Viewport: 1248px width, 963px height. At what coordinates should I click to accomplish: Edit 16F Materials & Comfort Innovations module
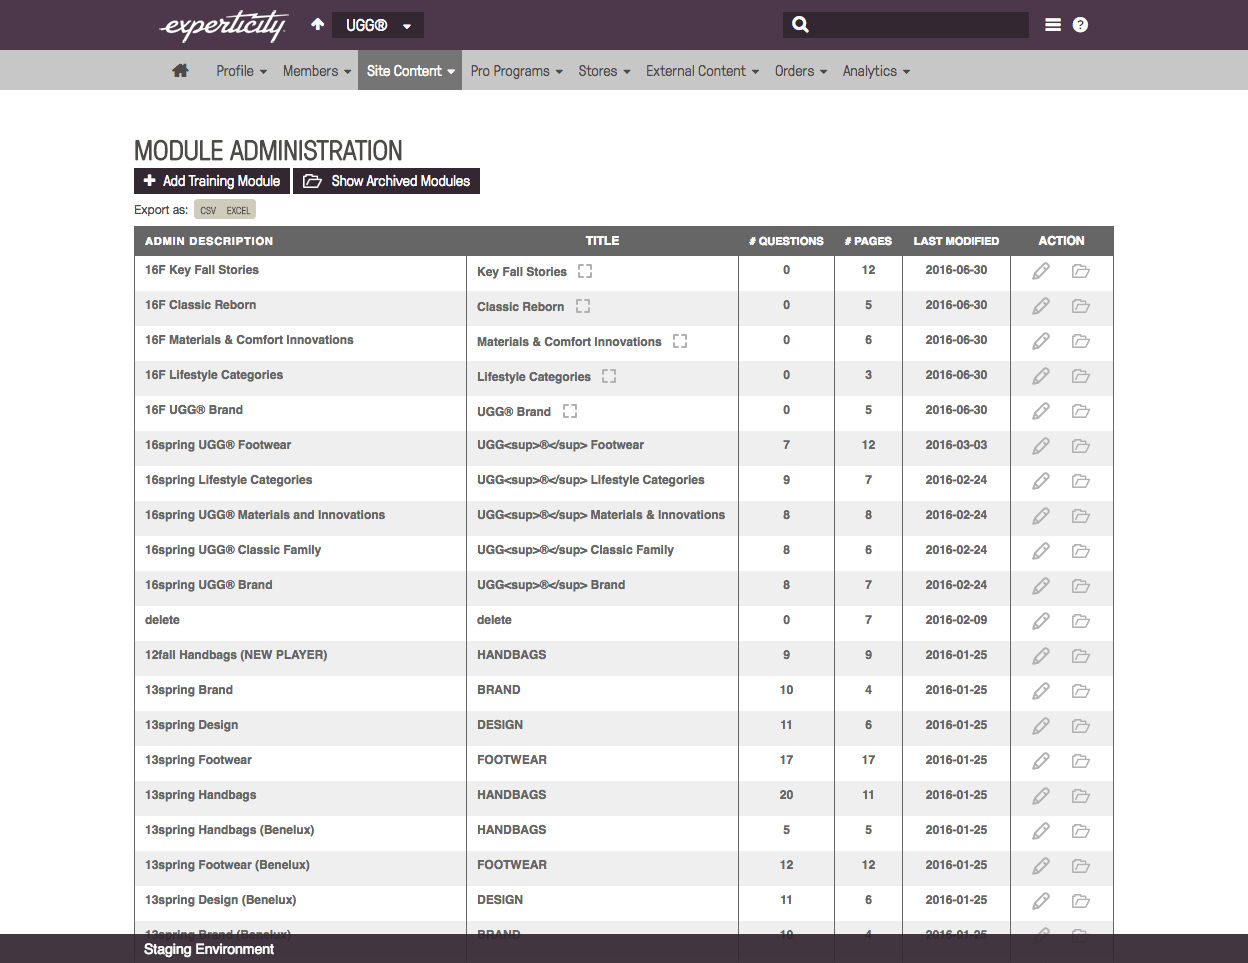(x=1041, y=341)
